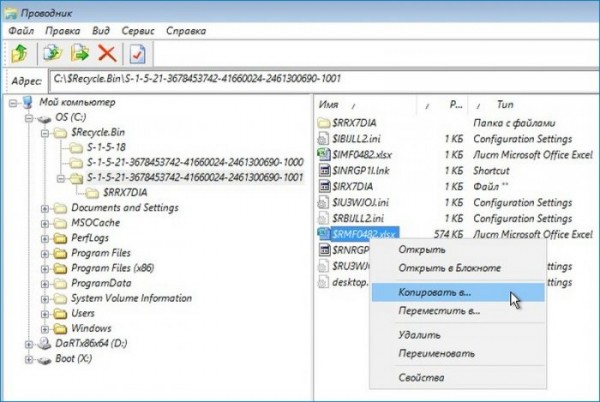
Task: Expand the Program Files (x86) node
Action: click(45, 269)
